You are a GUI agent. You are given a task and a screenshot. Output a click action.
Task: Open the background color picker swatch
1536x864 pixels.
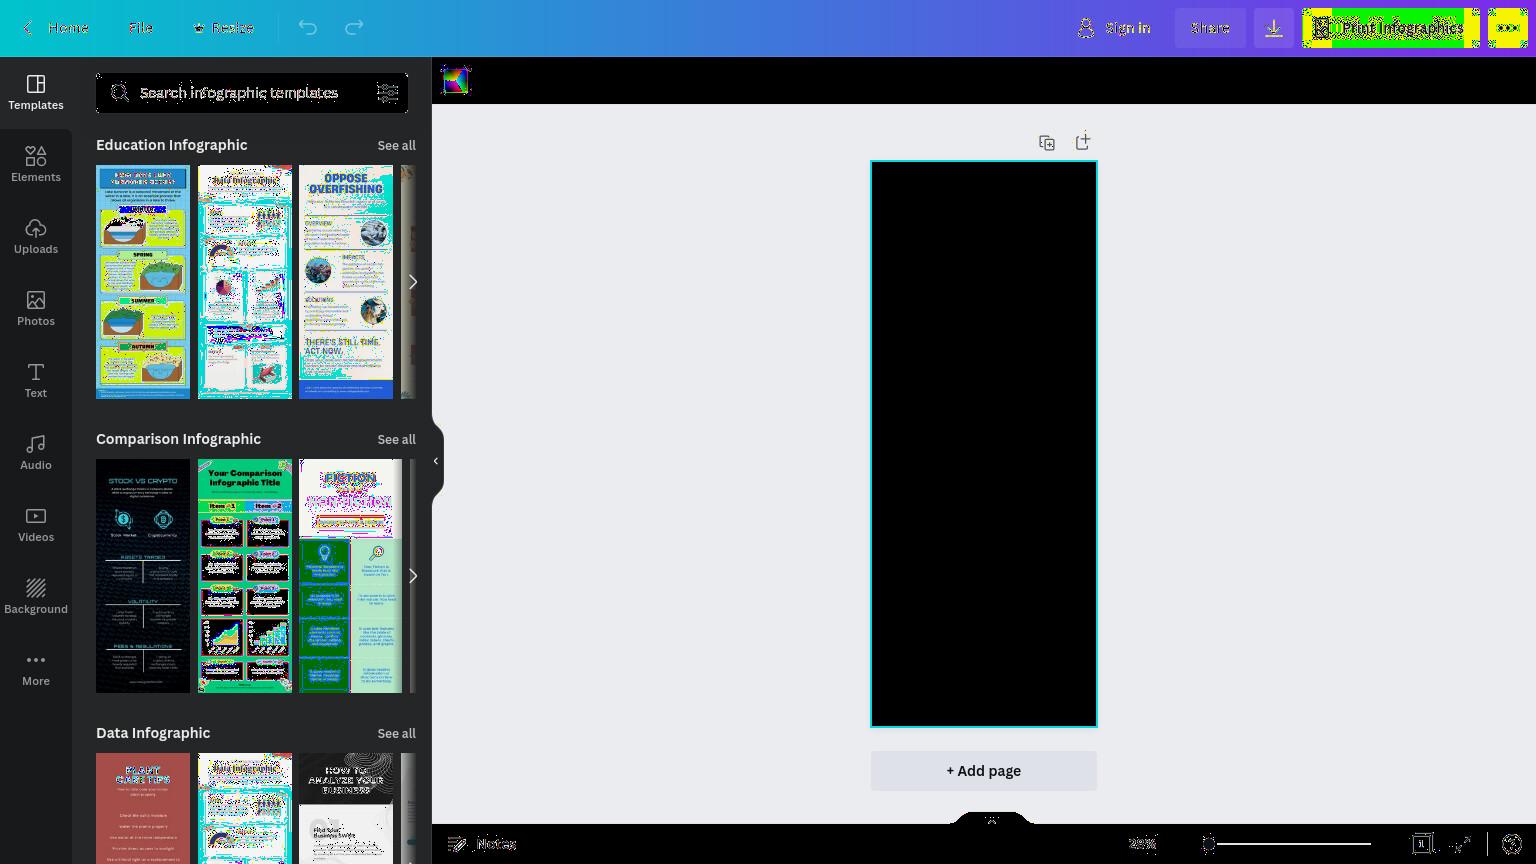pyautogui.click(x=456, y=81)
